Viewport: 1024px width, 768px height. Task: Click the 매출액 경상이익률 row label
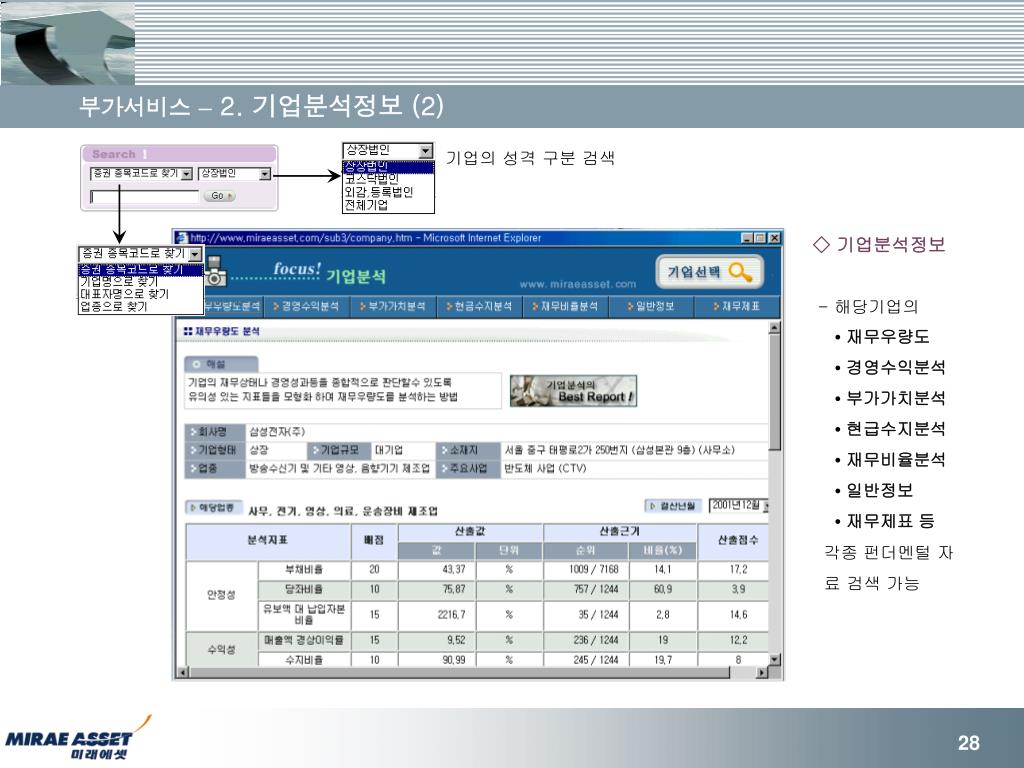click(304, 640)
